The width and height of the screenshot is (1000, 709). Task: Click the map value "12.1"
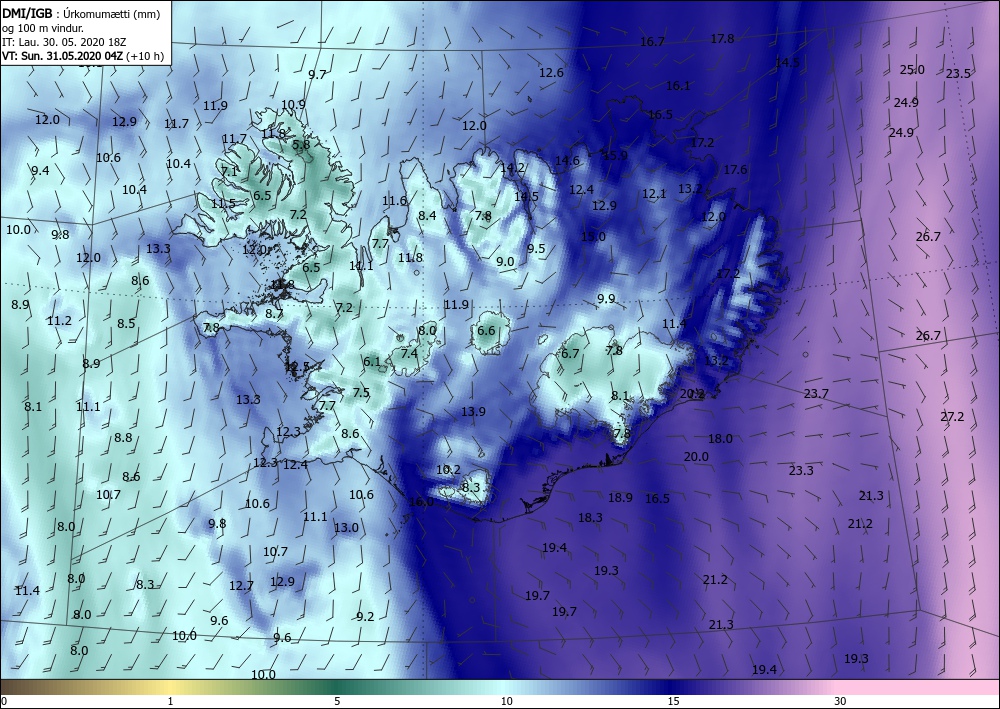point(654,193)
